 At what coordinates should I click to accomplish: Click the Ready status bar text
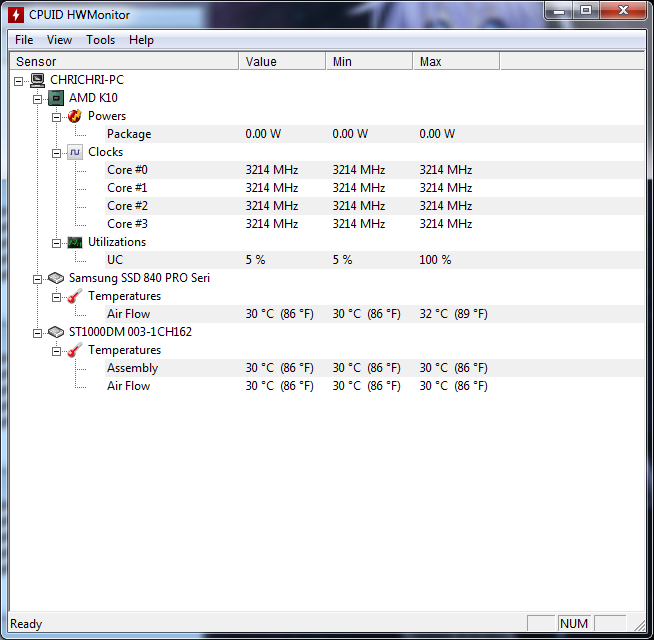pyautogui.click(x=26, y=624)
